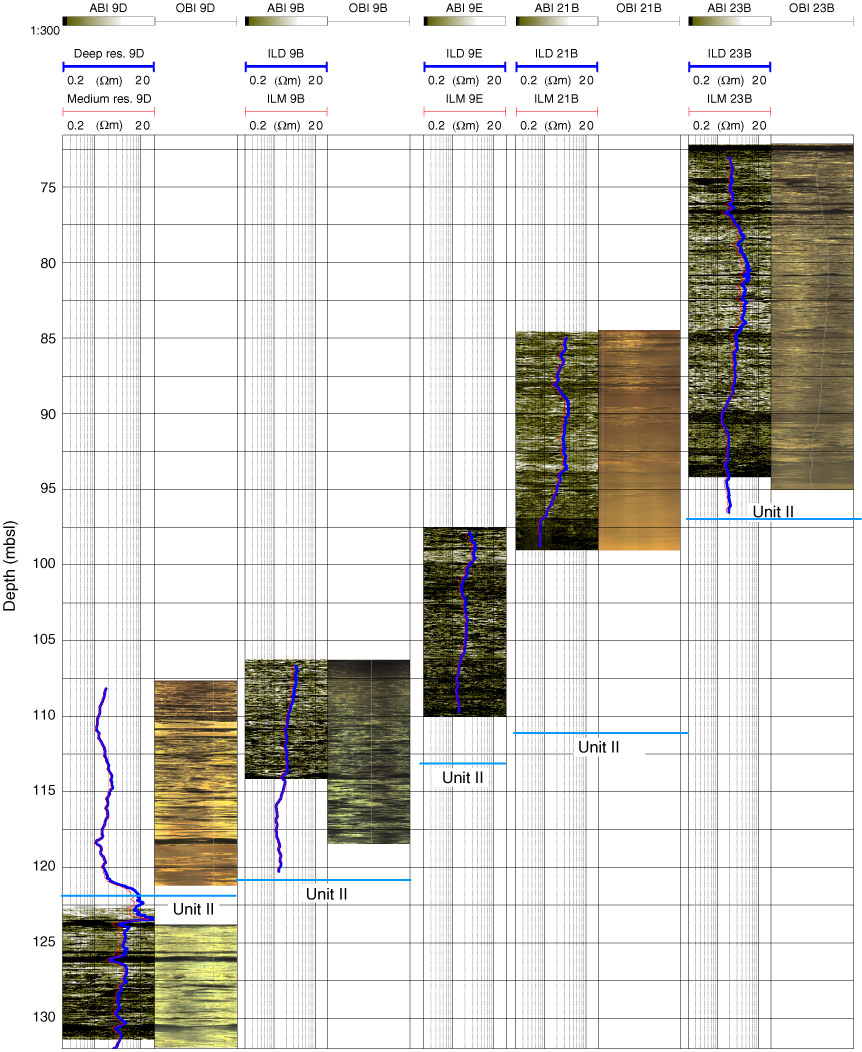The height and width of the screenshot is (1052, 862).
Task: Click the Unit II label in hole 9D
Action: 193,909
